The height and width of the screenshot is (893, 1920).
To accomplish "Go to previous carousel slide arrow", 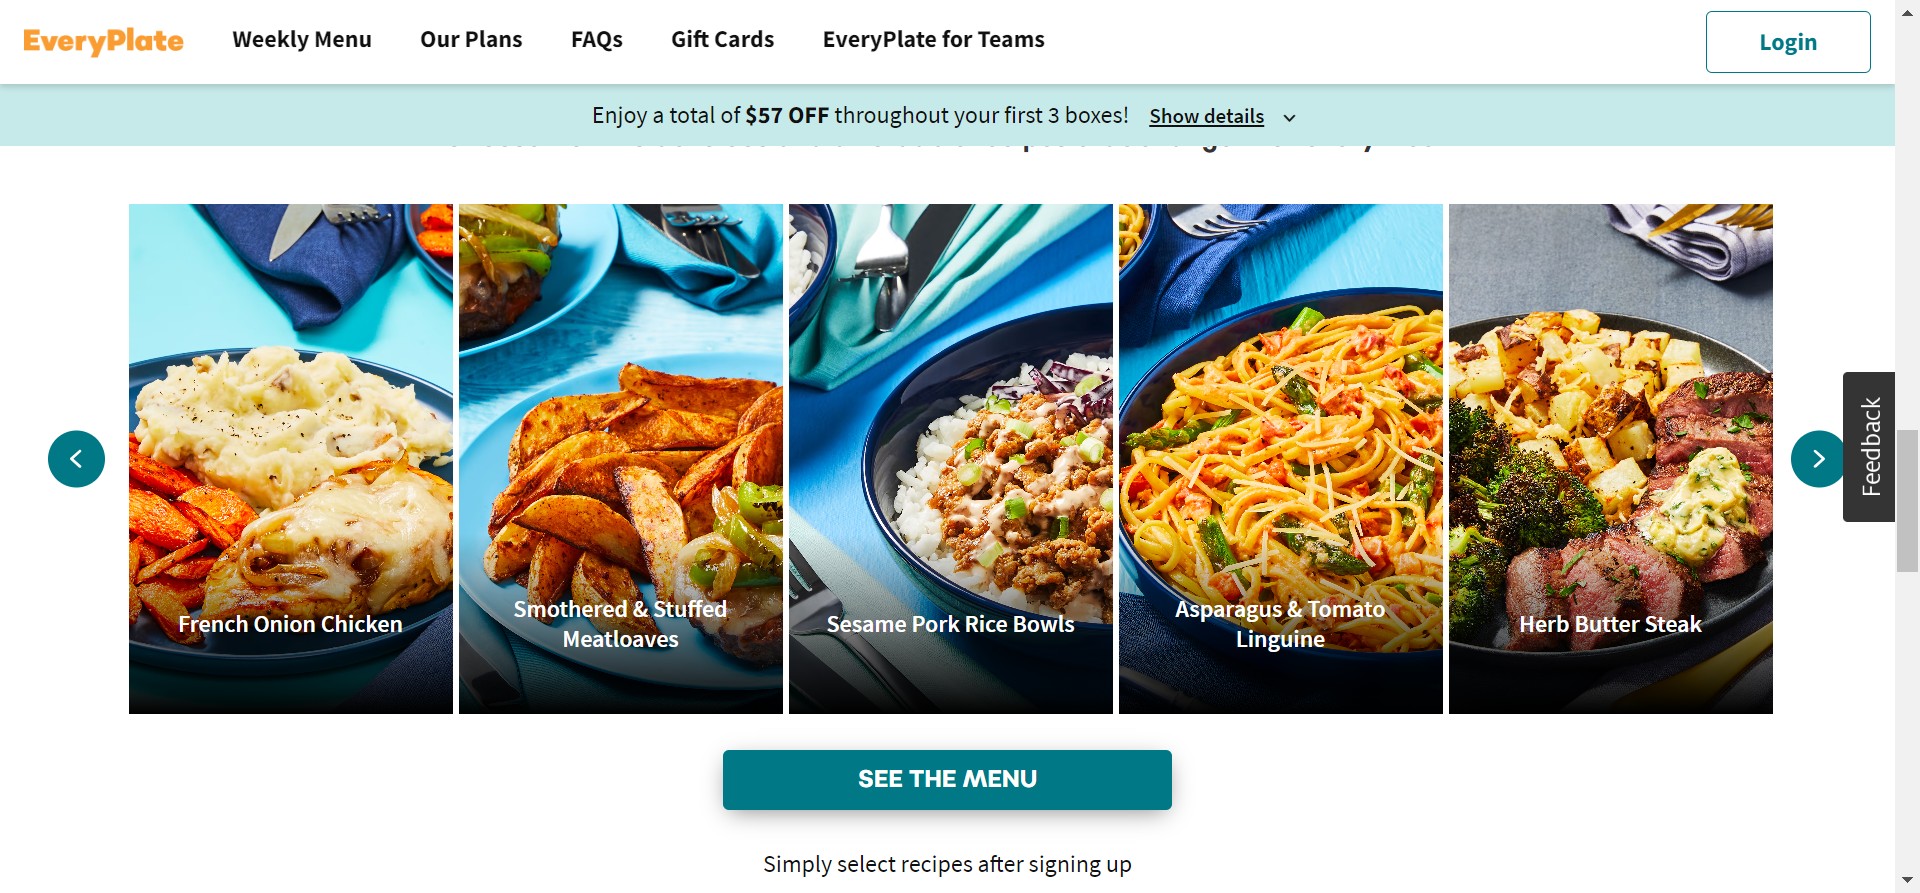I will (x=76, y=459).
